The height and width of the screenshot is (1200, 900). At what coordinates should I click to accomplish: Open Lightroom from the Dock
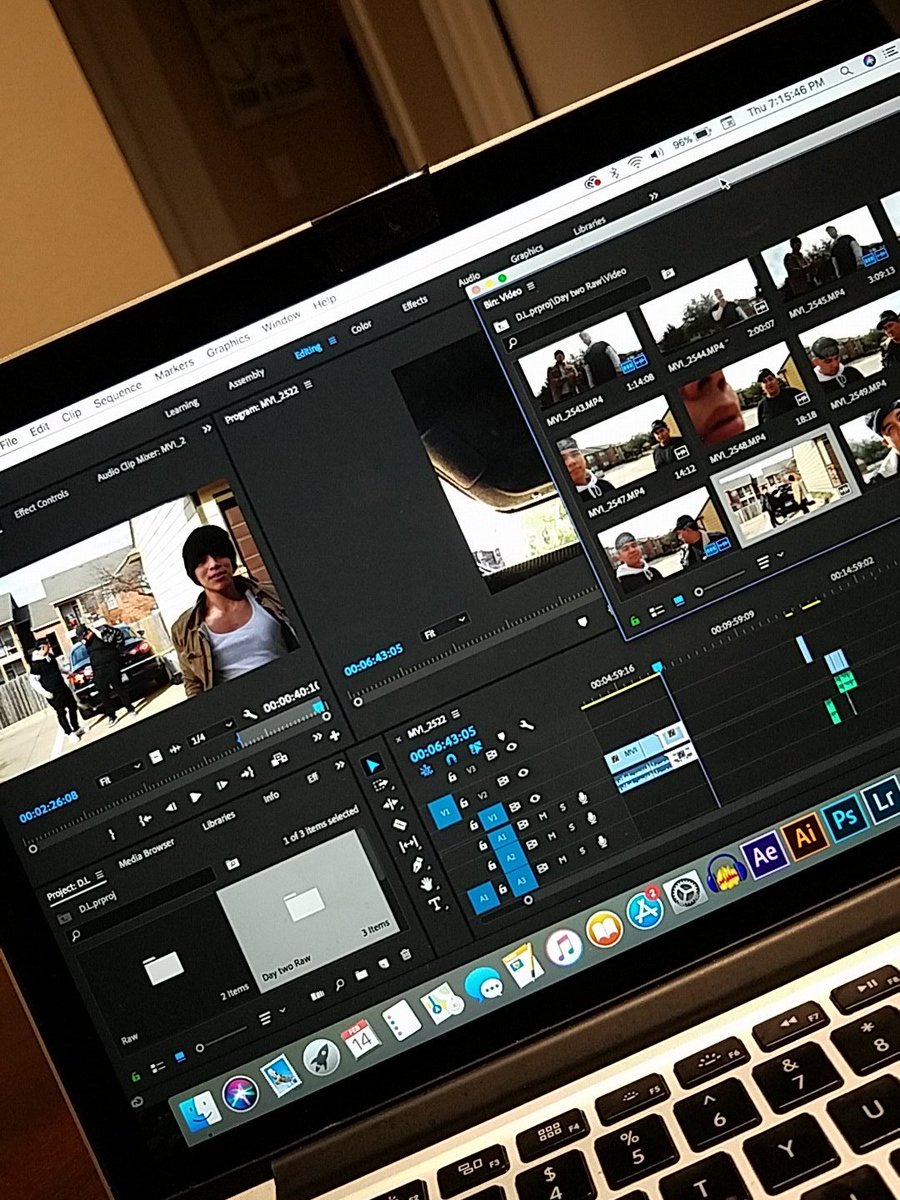(882, 801)
